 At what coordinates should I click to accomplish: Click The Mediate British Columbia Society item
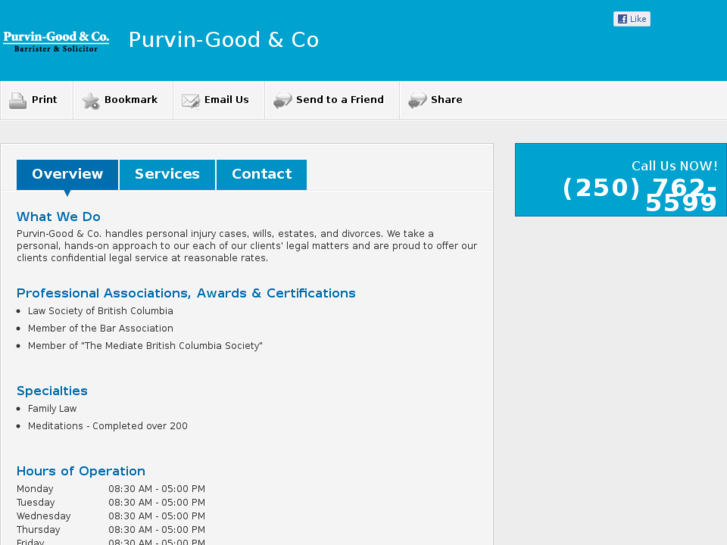pyautogui.click(x=145, y=346)
